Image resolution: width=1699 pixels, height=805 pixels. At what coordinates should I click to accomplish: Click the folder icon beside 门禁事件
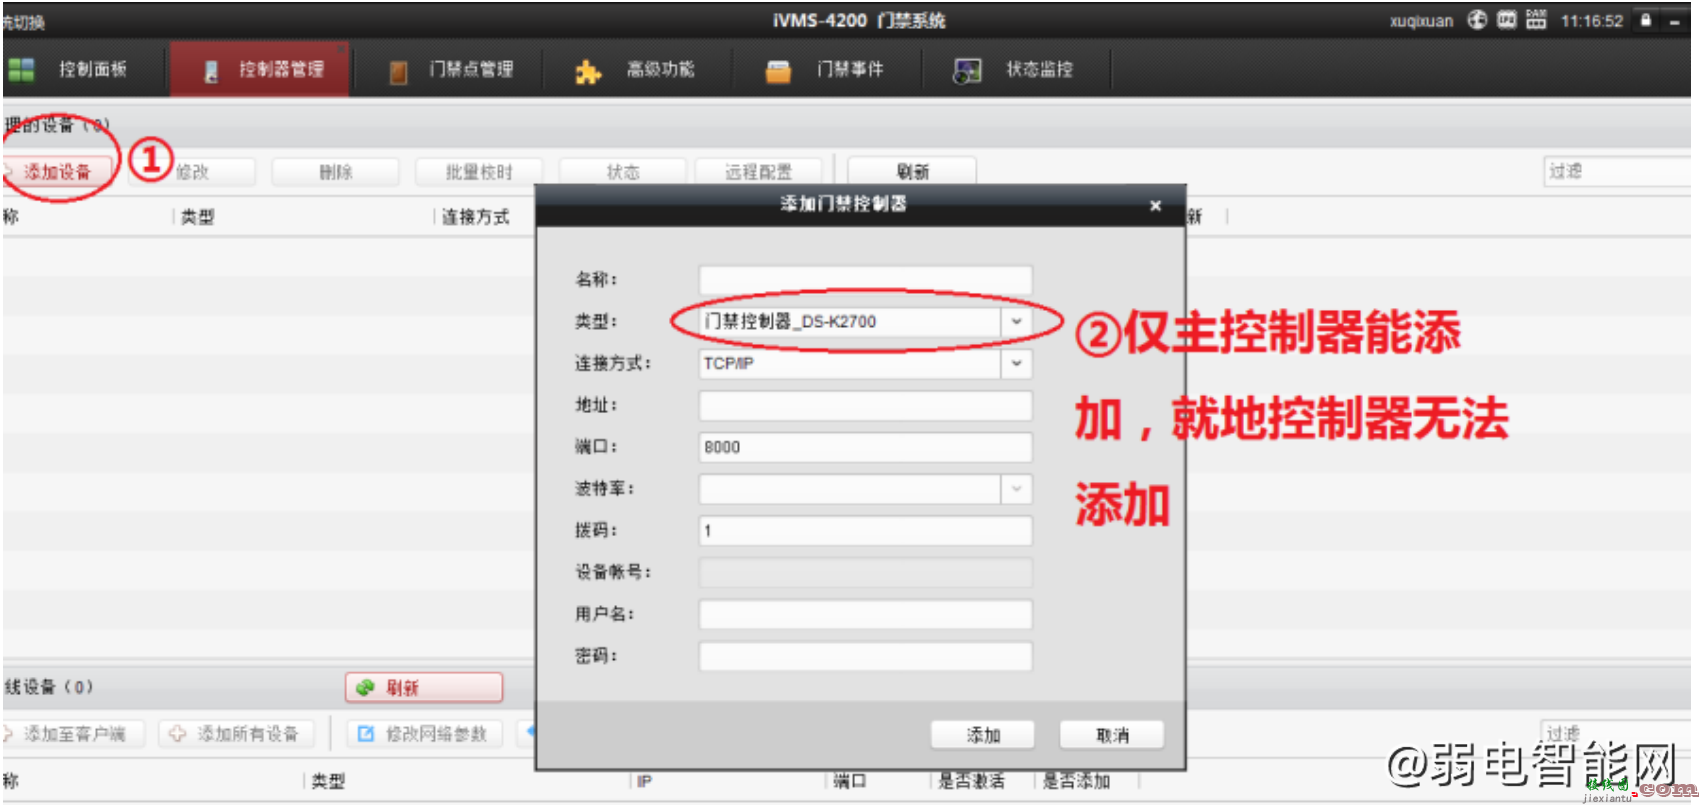tap(778, 72)
